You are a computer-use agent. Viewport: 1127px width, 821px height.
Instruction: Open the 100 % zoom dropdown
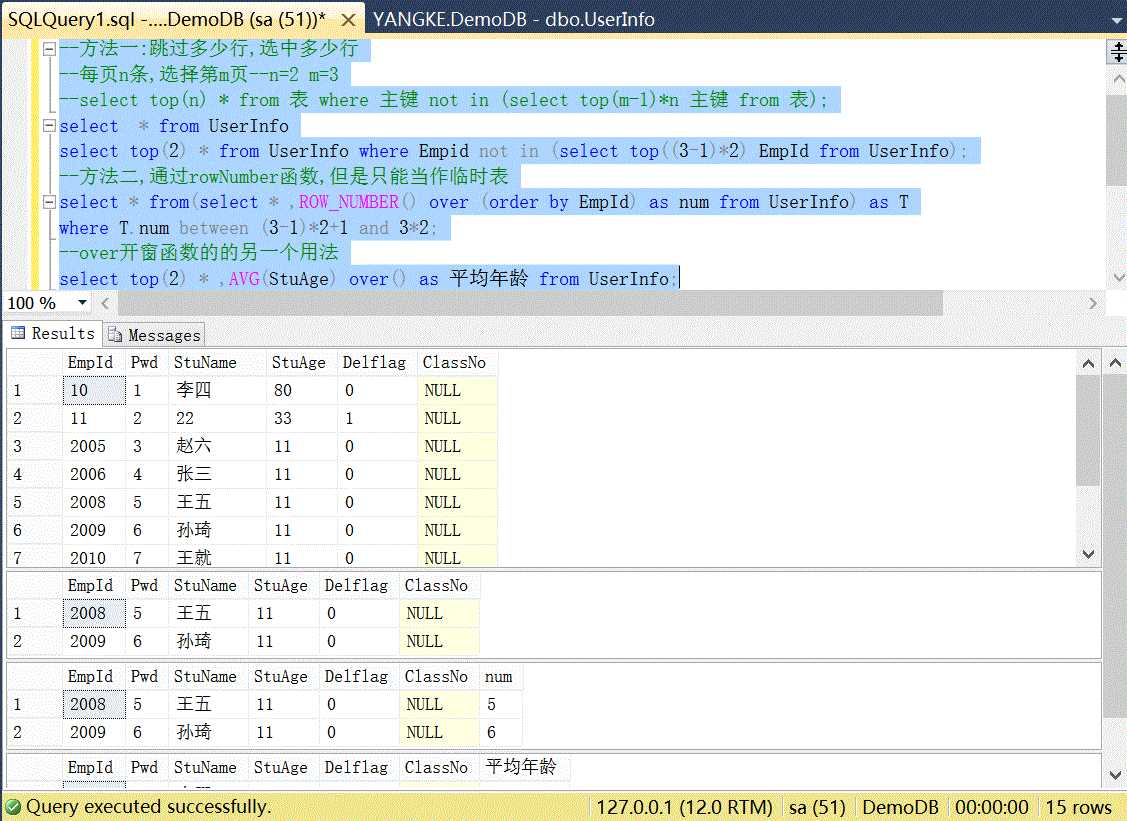(83, 303)
